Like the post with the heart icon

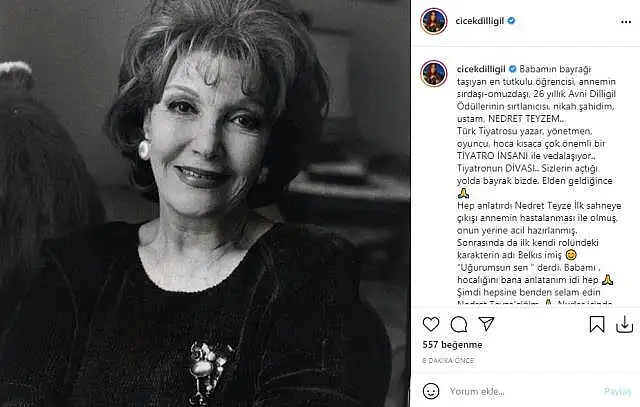point(431,325)
